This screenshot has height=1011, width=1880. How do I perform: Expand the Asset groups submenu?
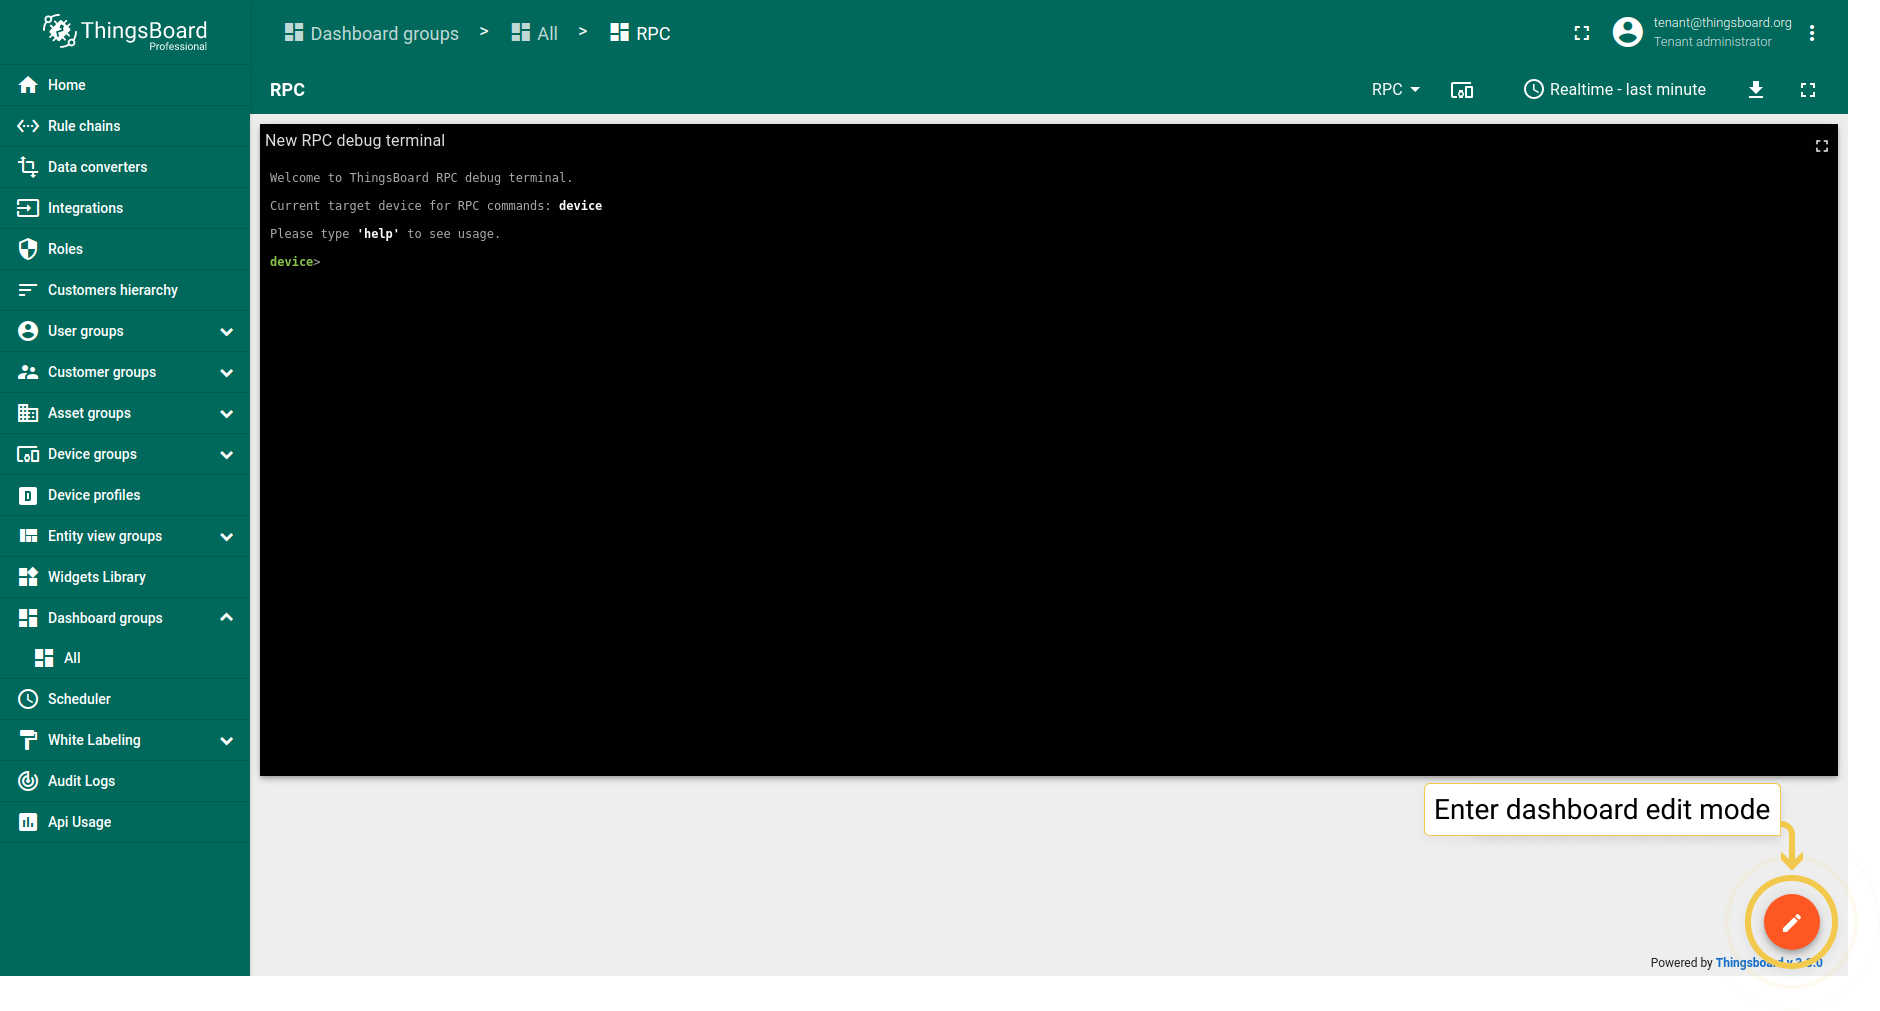click(x=227, y=414)
